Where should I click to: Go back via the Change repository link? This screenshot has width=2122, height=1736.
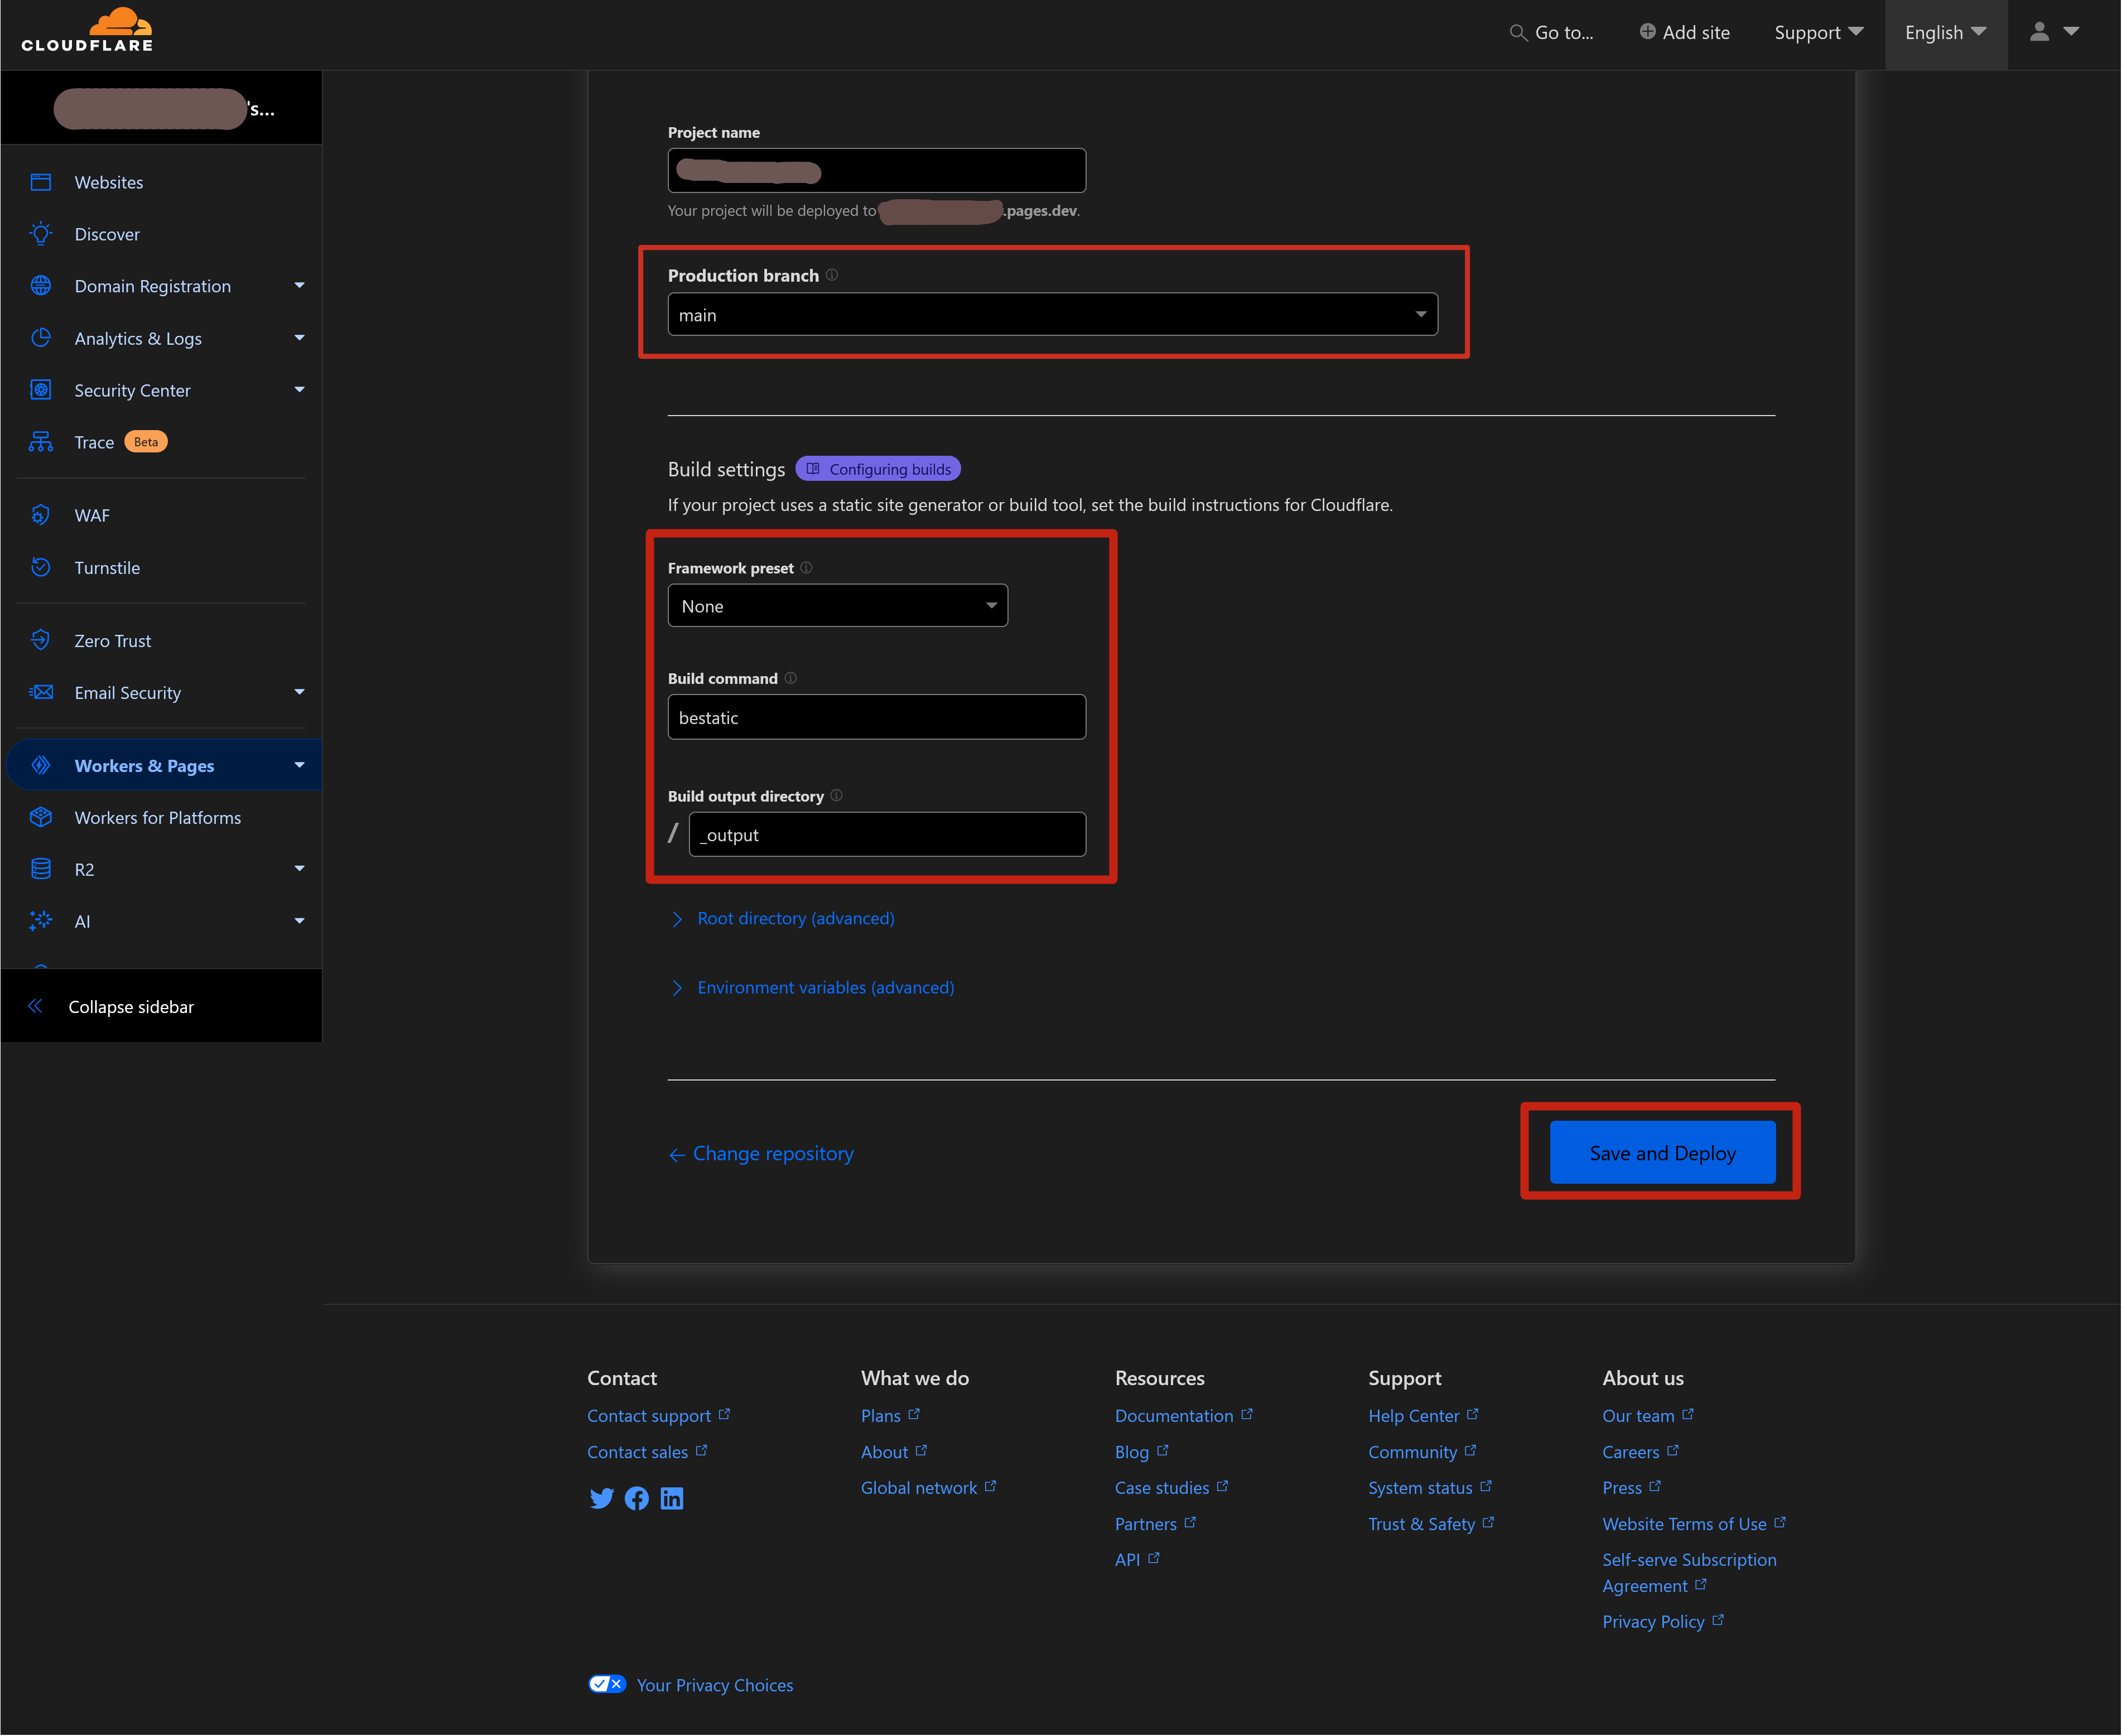pyautogui.click(x=772, y=1153)
